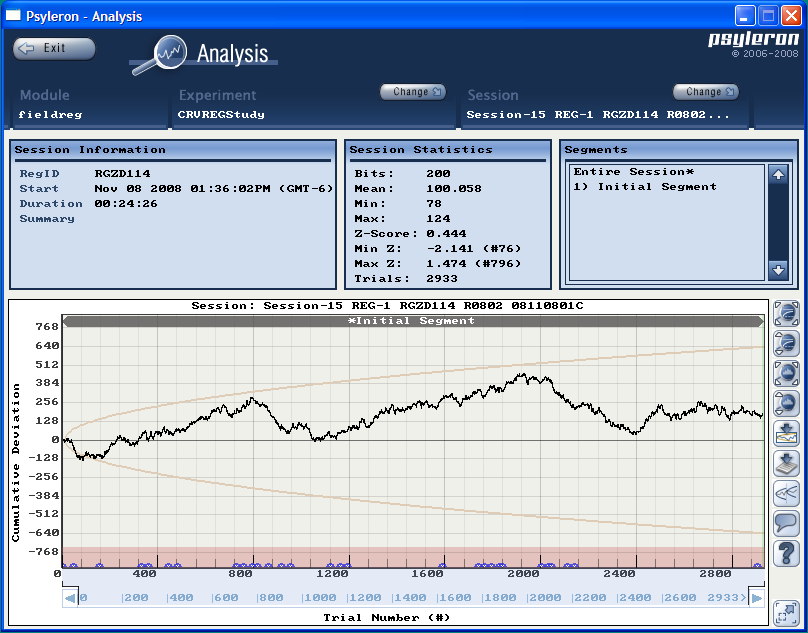
Task: Click the top horizontal zoom icon
Action: click(x=787, y=314)
